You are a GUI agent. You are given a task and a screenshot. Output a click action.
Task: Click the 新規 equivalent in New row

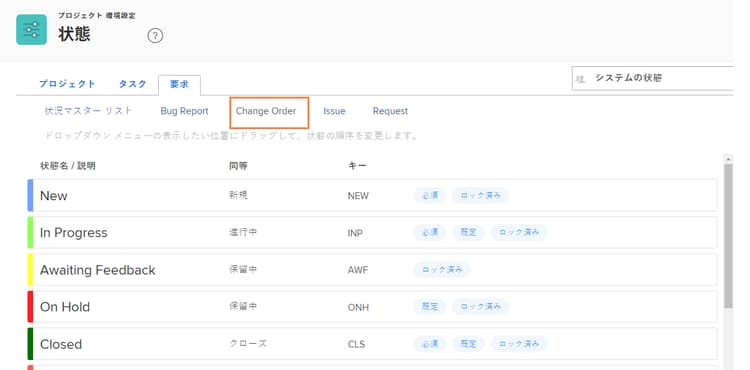238,196
